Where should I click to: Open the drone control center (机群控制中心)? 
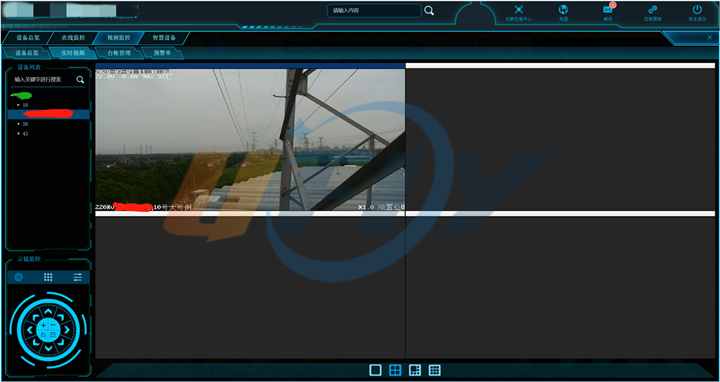[518, 10]
